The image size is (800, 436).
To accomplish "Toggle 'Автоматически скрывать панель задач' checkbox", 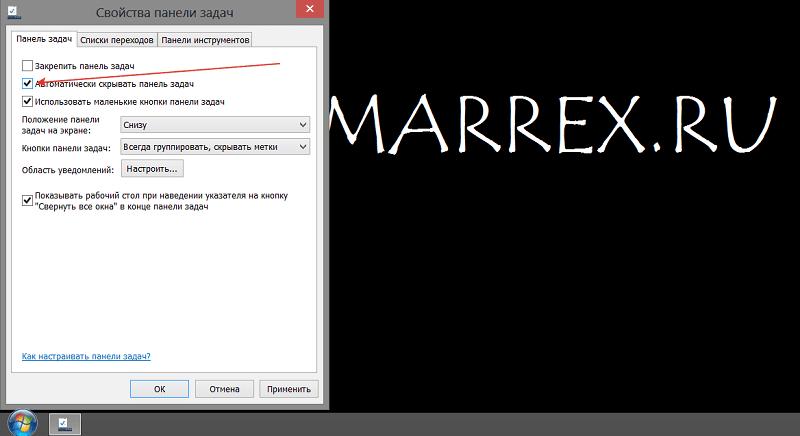I will click(x=28, y=84).
